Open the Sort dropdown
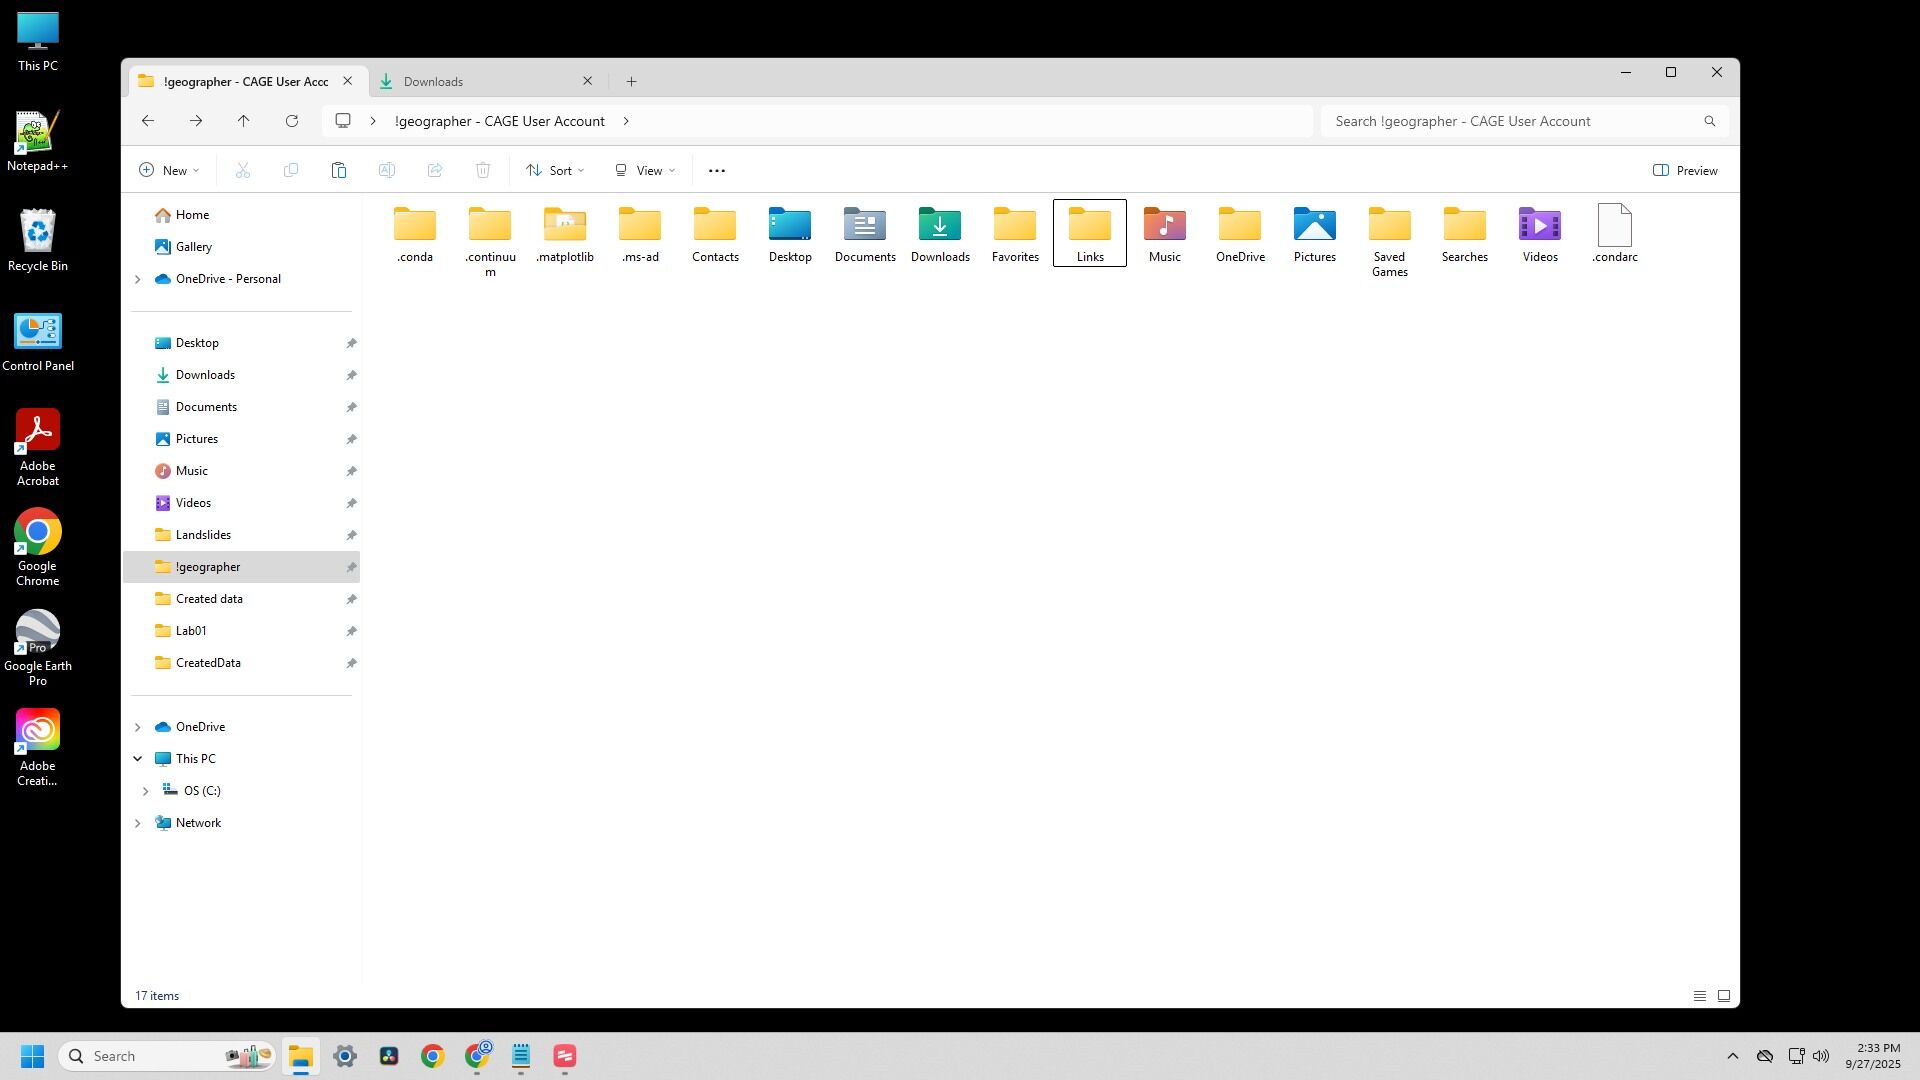Image resolution: width=1920 pixels, height=1080 pixels. [x=555, y=171]
